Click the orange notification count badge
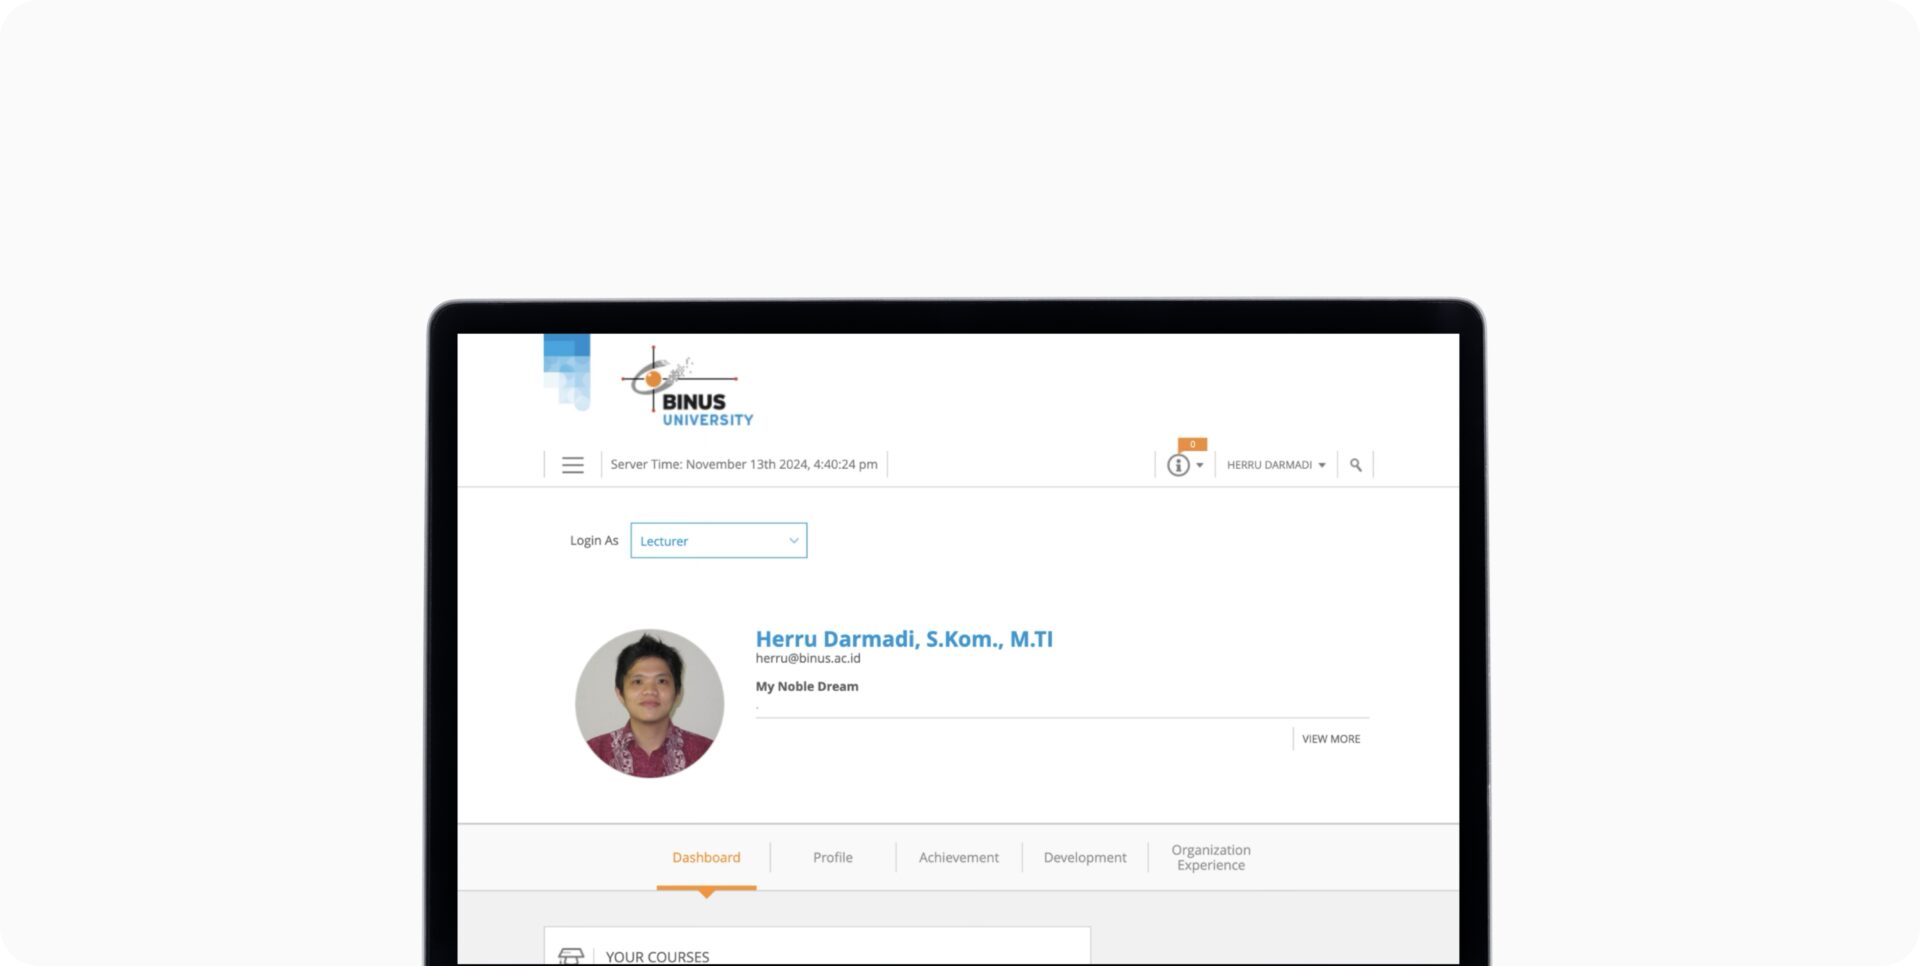 (x=1192, y=444)
